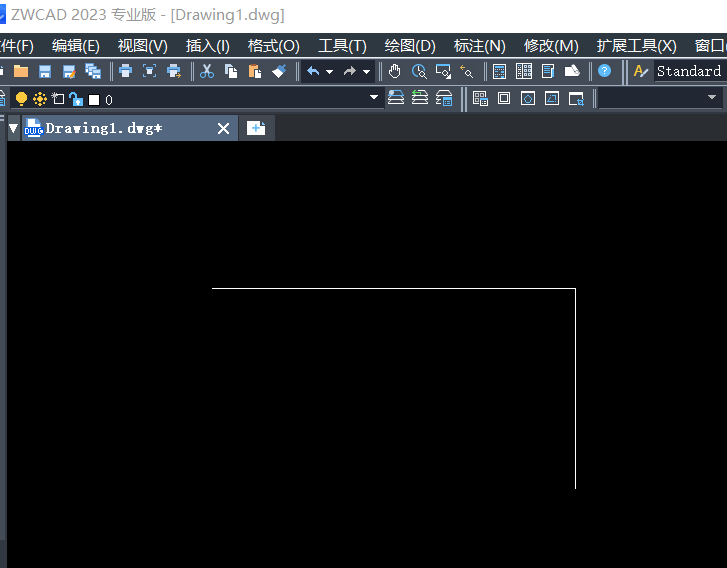The height and width of the screenshot is (568, 727).
Task: Click the Save All drawings icon
Action: tap(93, 71)
